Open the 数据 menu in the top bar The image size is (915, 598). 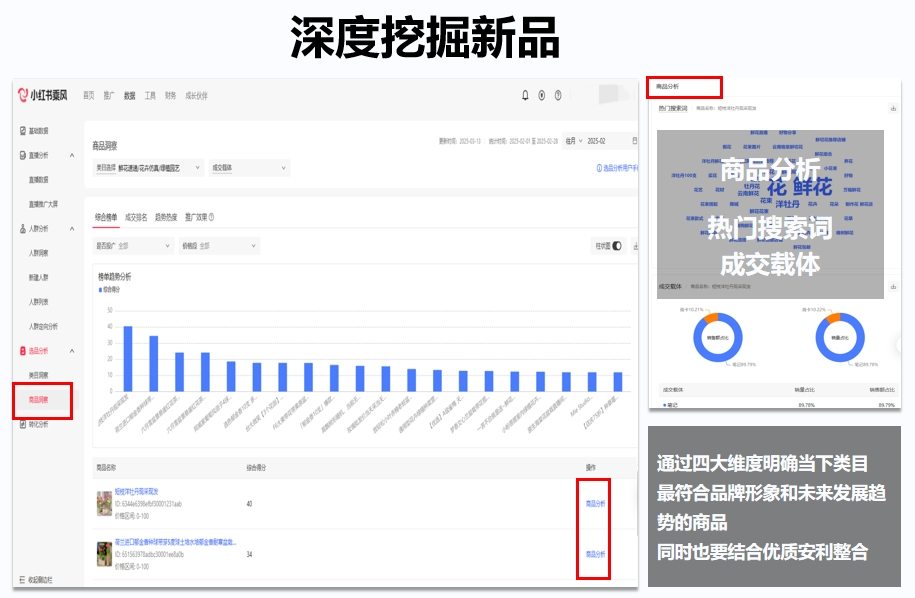point(129,97)
